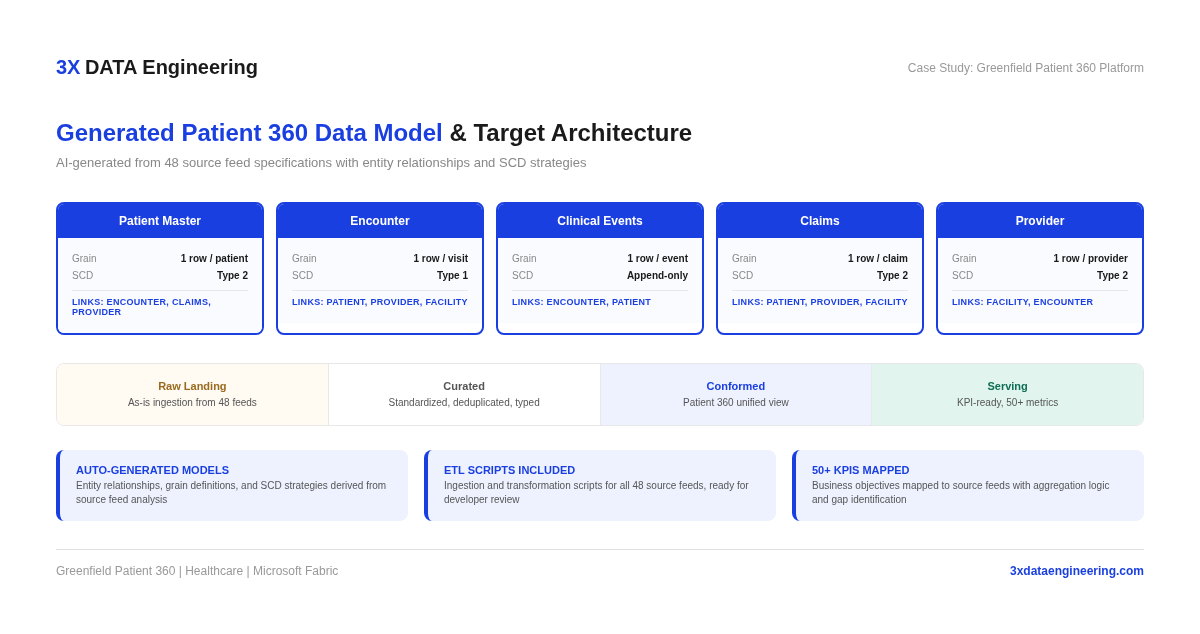Click the '1 row / provider' grain value

click(1090, 259)
